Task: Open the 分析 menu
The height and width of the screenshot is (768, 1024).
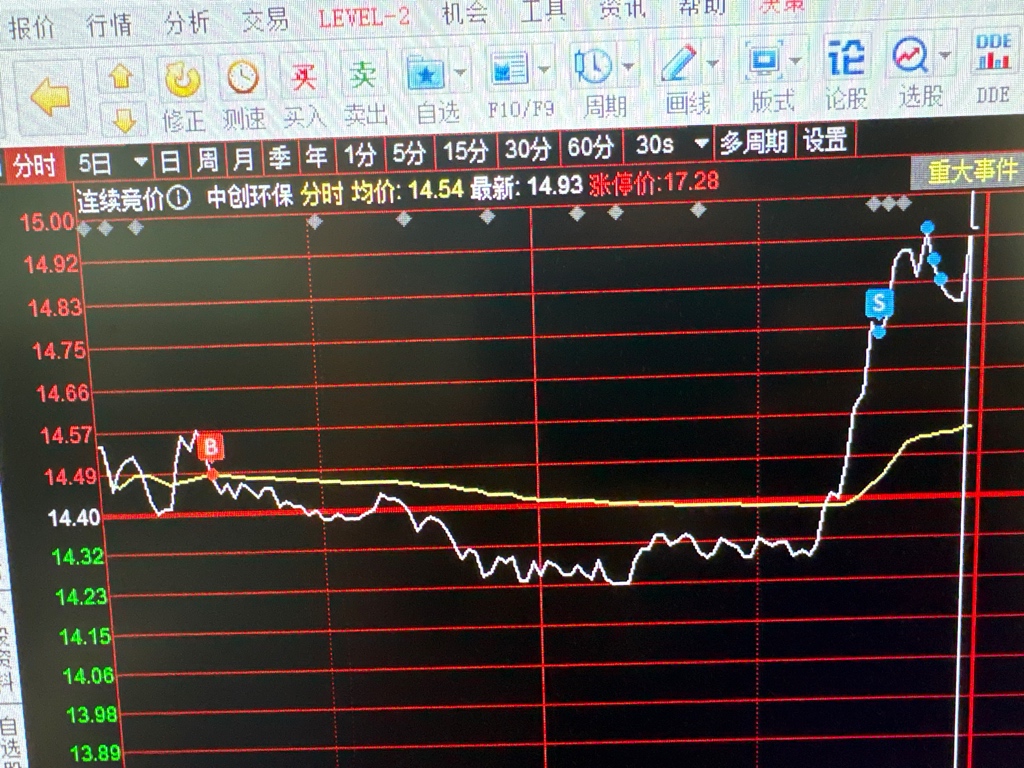Action: pyautogui.click(x=187, y=24)
